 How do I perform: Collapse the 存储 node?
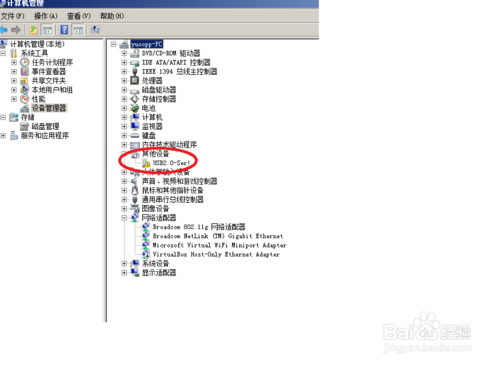pyautogui.click(x=3, y=117)
